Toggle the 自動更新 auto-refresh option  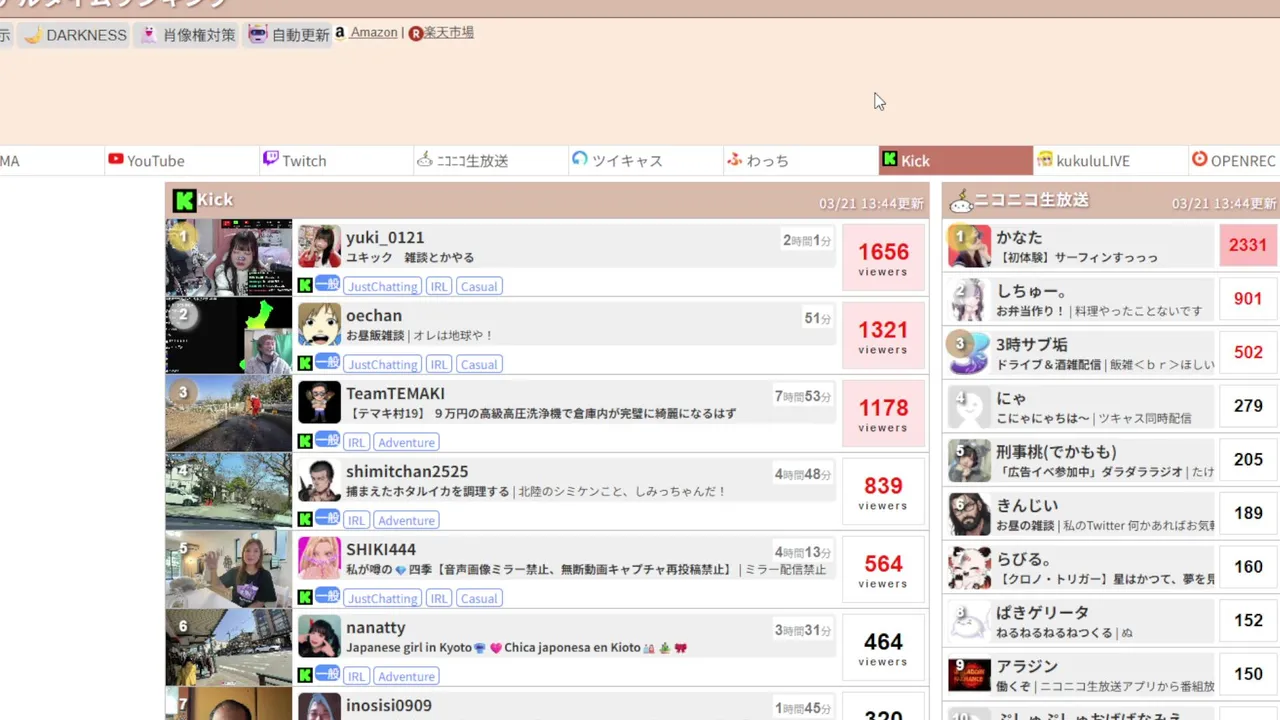[288, 35]
